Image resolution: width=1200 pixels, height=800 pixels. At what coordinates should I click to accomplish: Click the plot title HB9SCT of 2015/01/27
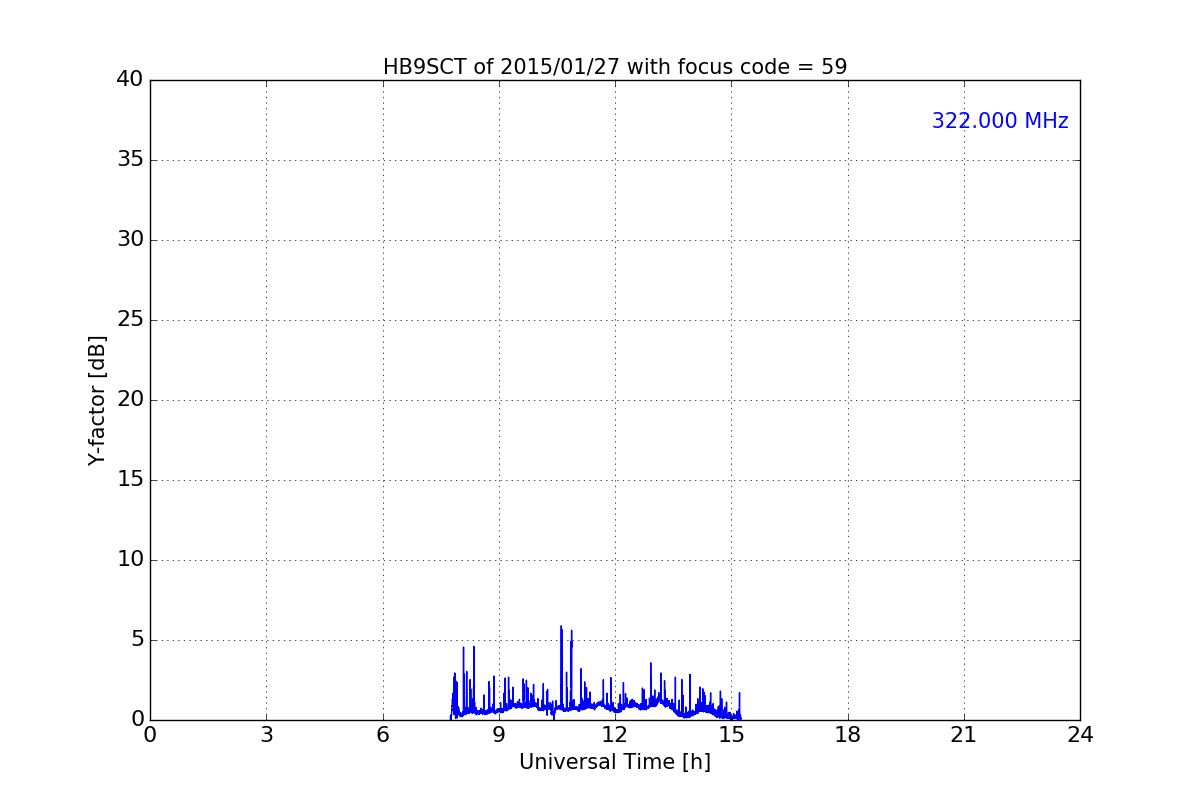[615, 67]
